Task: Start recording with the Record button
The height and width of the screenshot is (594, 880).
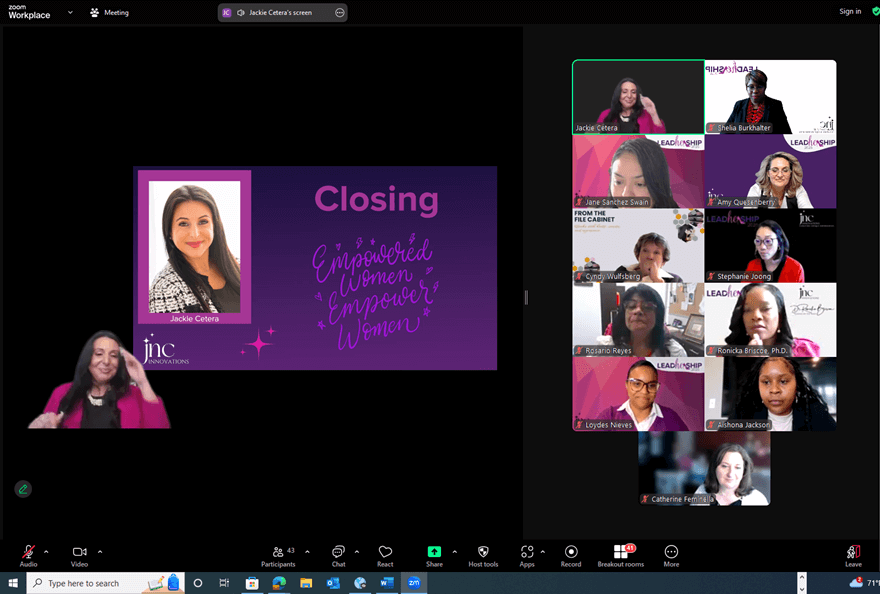Action: [571, 552]
